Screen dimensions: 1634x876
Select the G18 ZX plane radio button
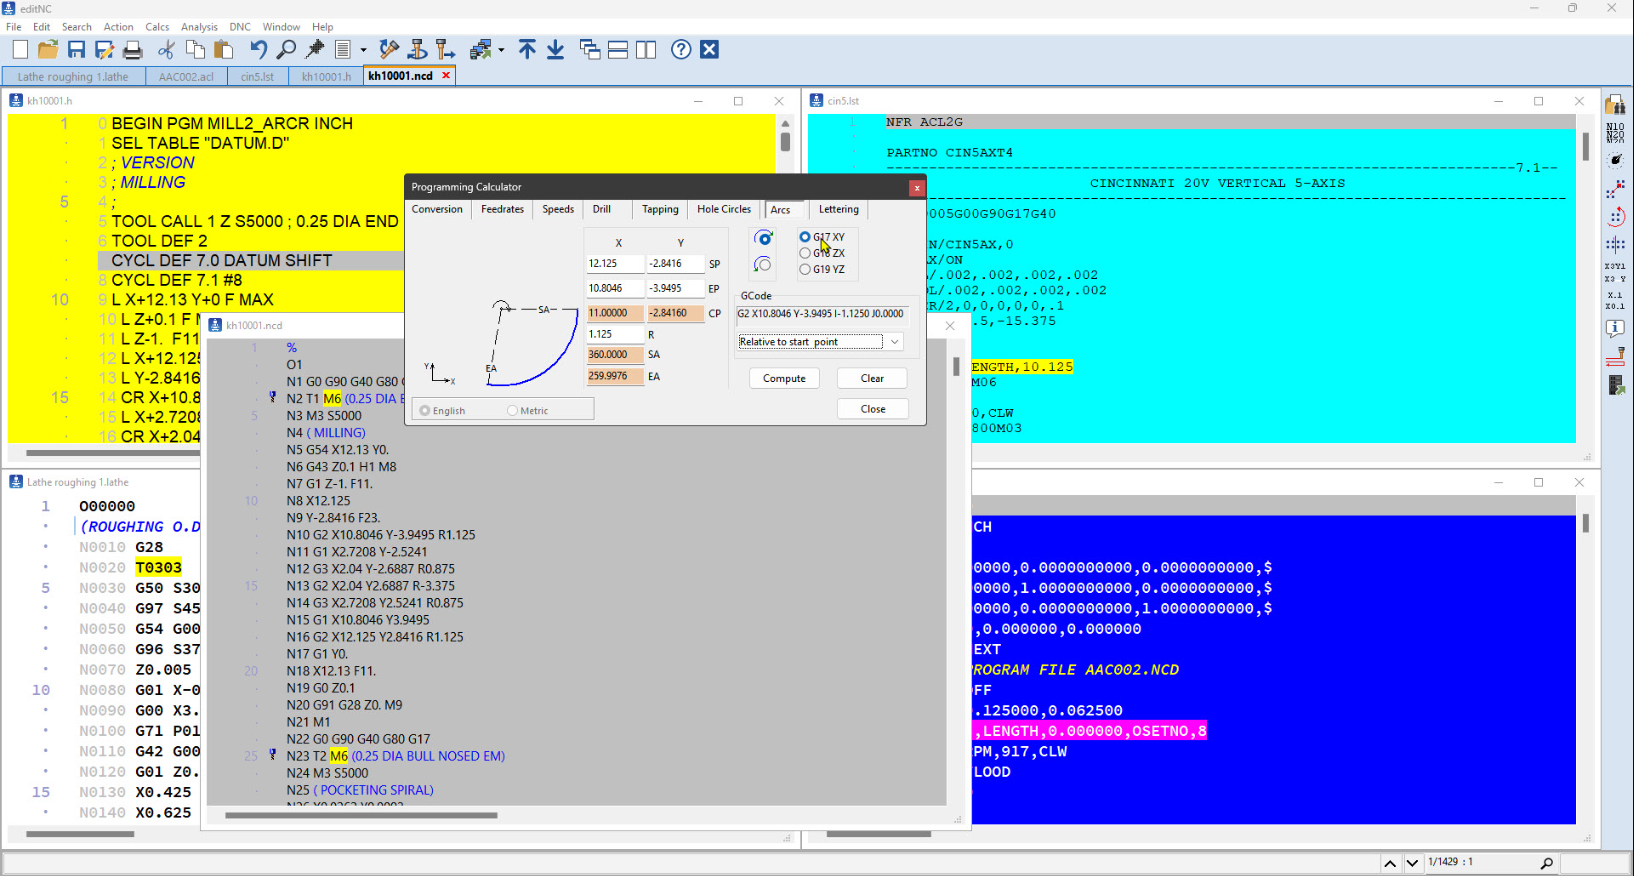coord(805,253)
